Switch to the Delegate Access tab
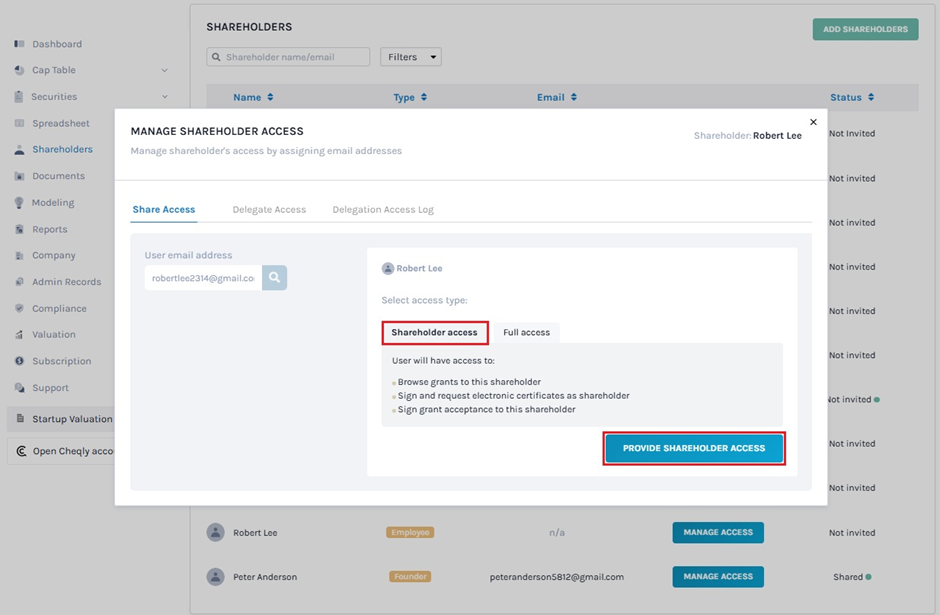The height and width of the screenshot is (615, 940). tap(269, 210)
